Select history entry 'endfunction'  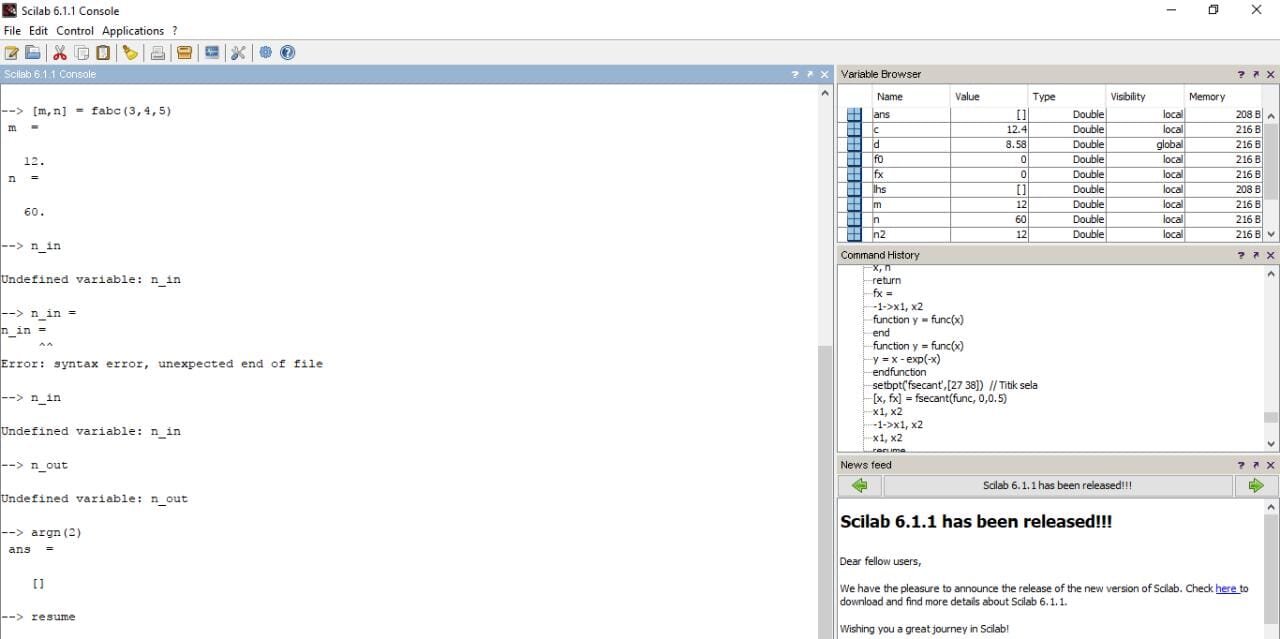point(899,372)
